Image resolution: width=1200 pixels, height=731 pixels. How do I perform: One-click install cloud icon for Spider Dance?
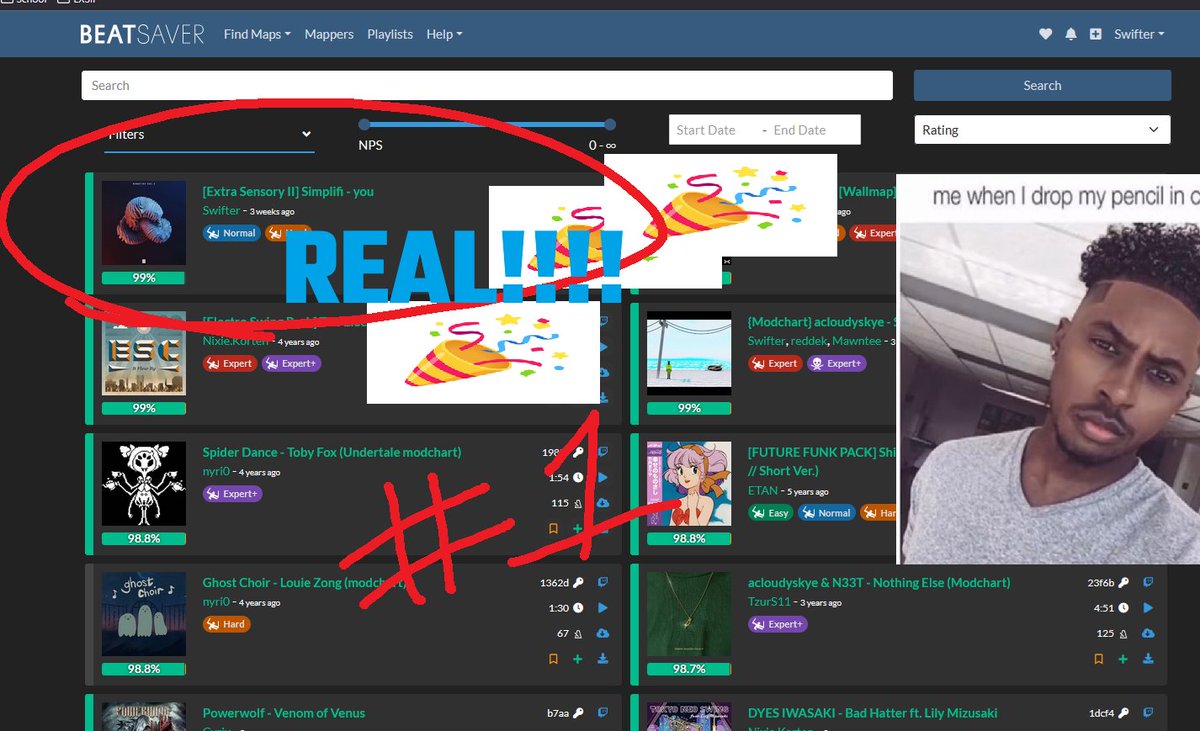click(603, 504)
